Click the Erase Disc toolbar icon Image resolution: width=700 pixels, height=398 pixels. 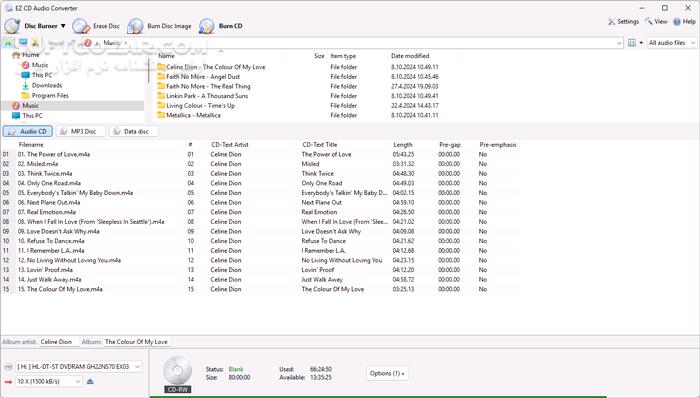click(x=81, y=26)
